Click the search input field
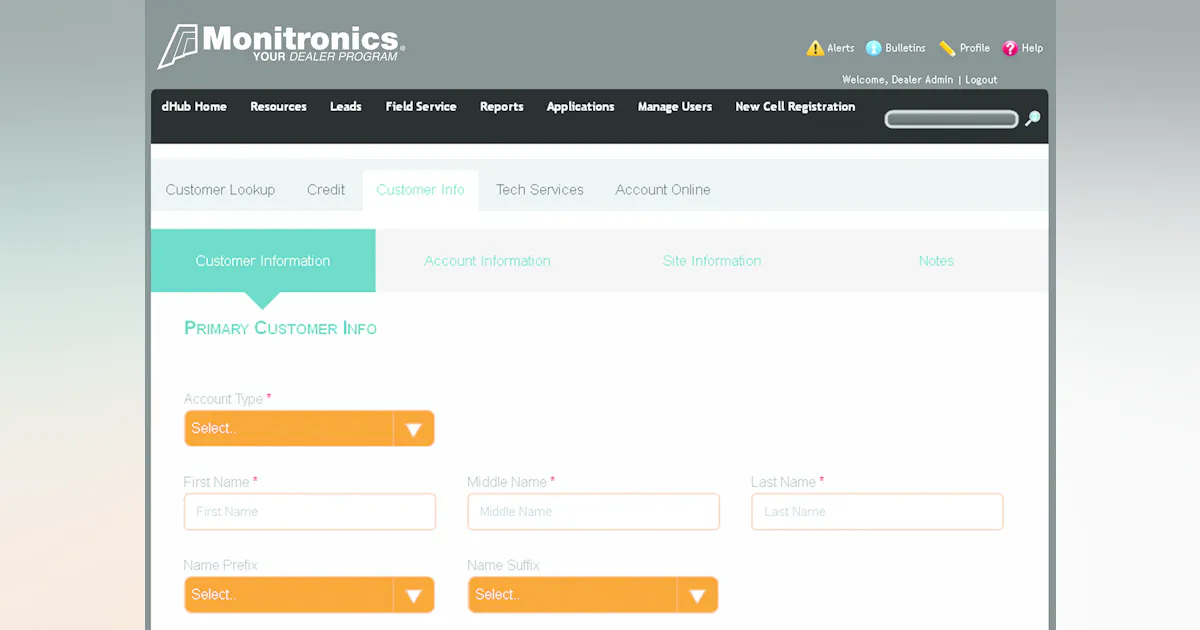Image resolution: width=1200 pixels, height=630 pixels. (951, 119)
